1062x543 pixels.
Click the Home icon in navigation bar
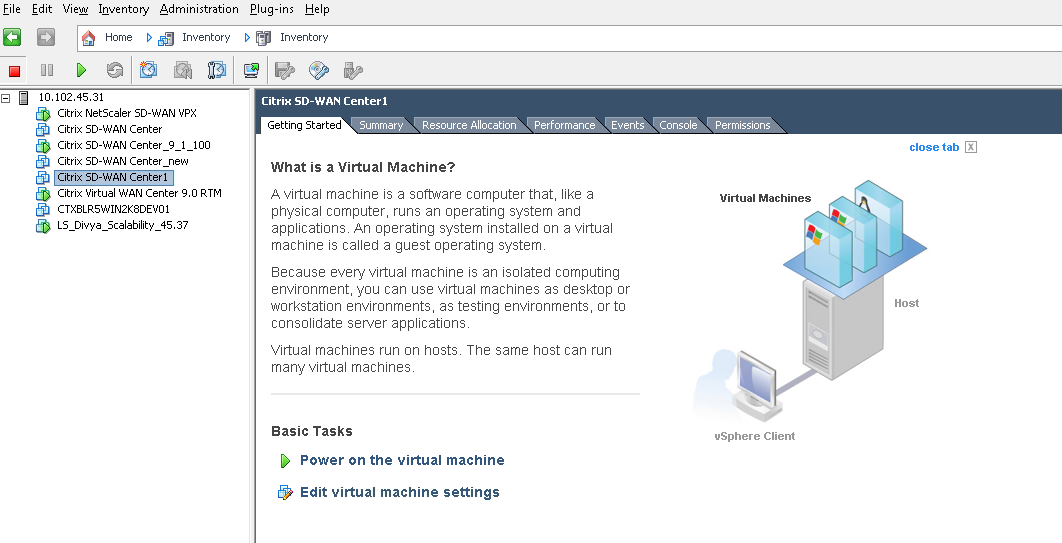(x=89, y=38)
